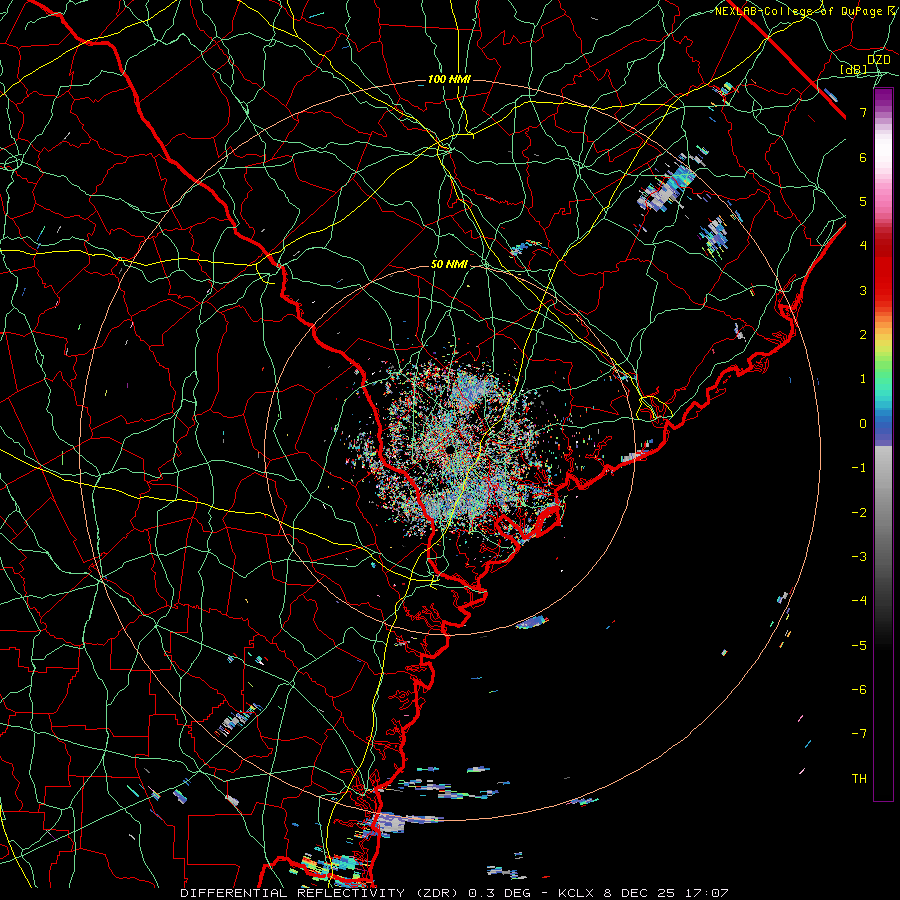Viewport: 900px width, 900px height.
Task: Click the TH label on the color scale
Action: click(859, 779)
